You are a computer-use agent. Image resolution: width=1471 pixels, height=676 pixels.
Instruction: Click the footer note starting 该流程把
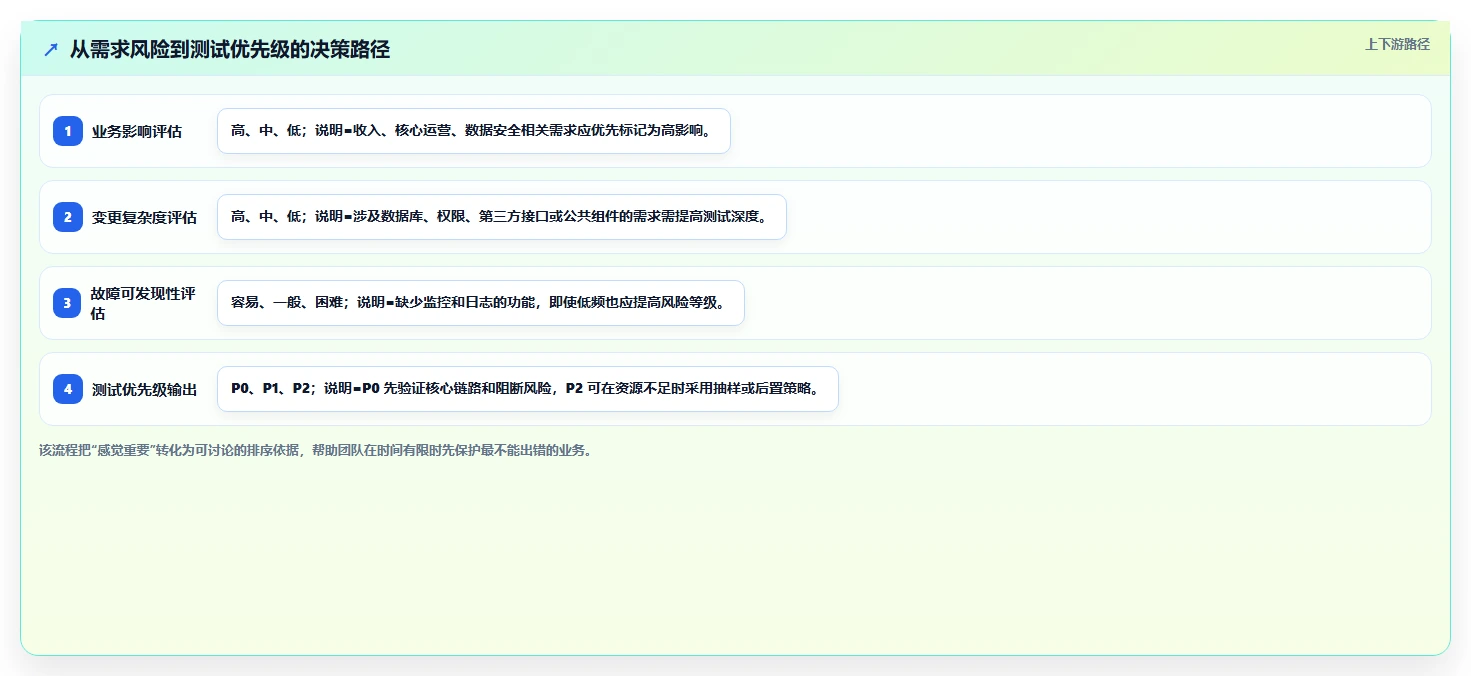point(316,450)
